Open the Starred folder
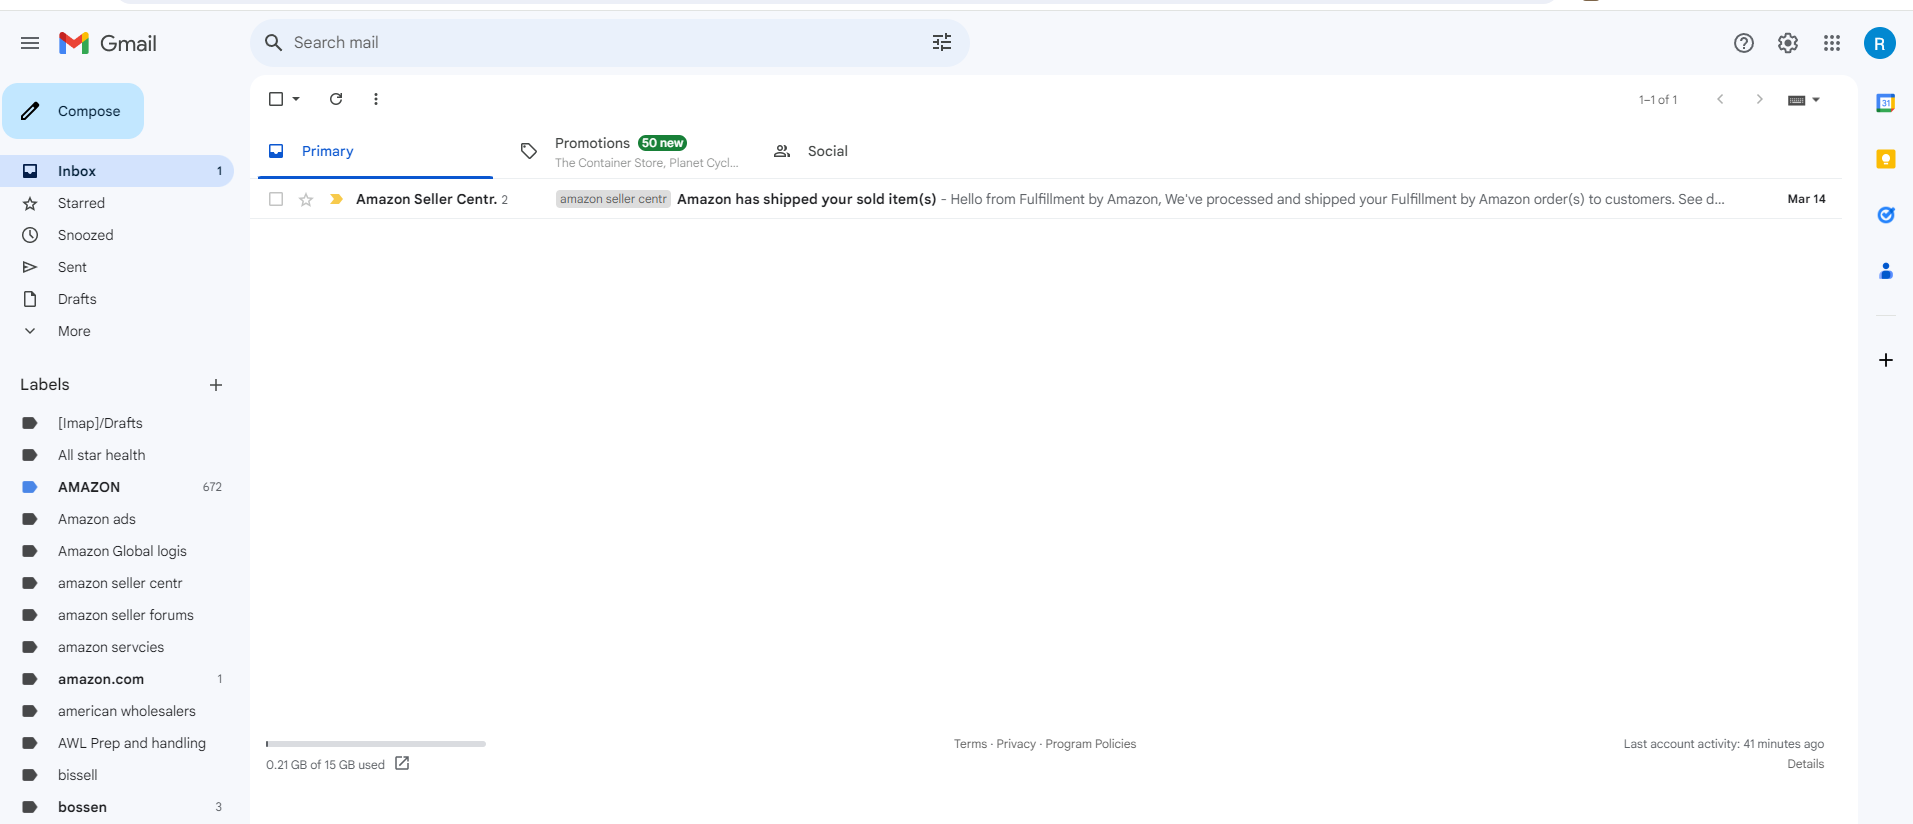The height and width of the screenshot is (824, 1913). tap(117, 203)
